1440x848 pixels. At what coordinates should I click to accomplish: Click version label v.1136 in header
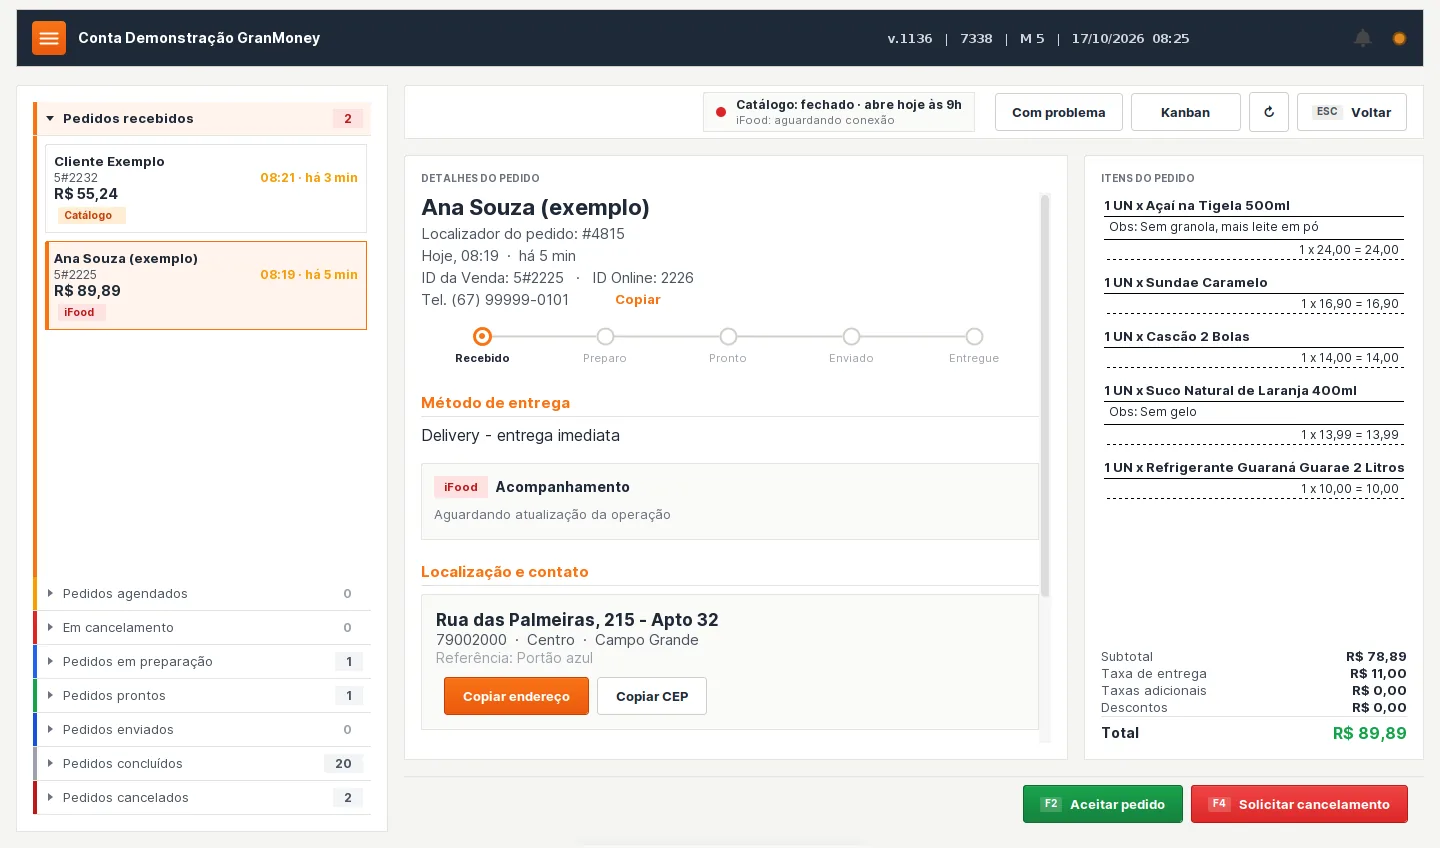[910, 38]
